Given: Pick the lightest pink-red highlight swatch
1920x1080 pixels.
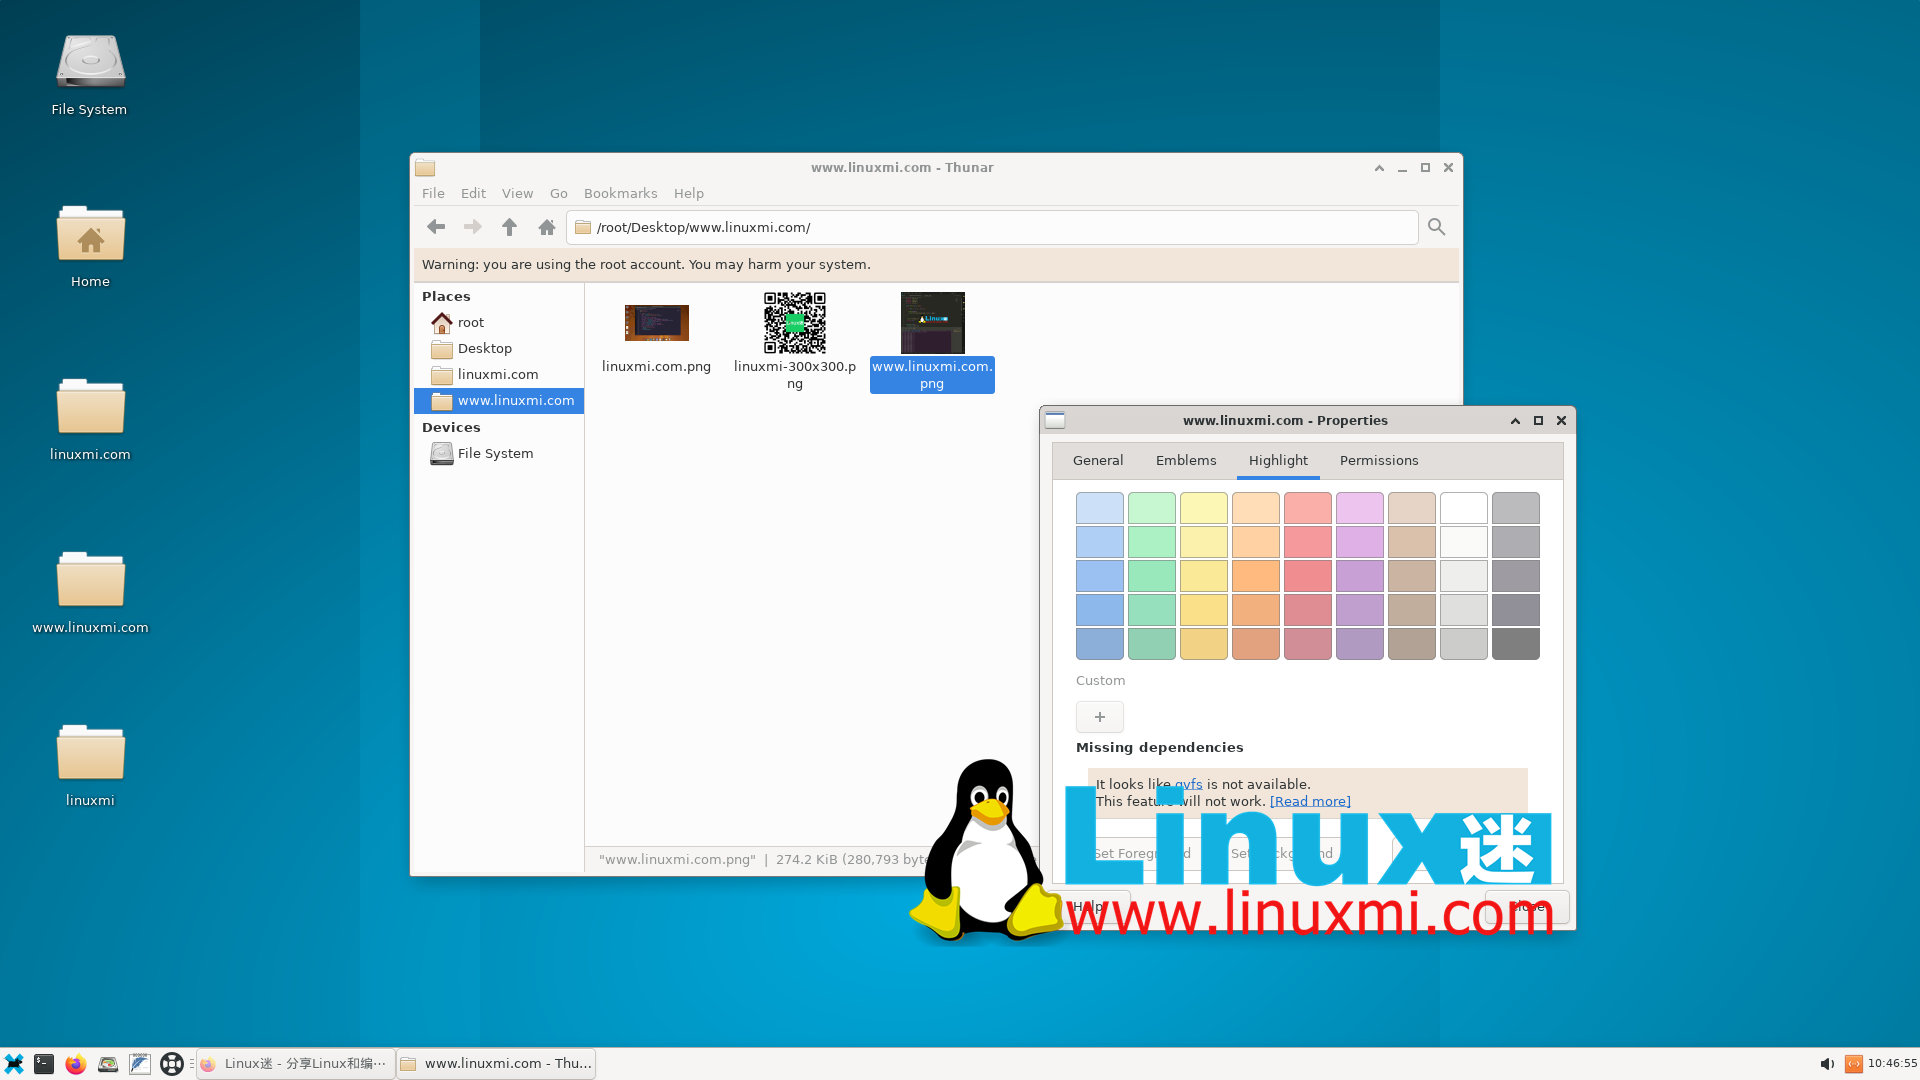Looking at the screenshot, I should point(1308,508).
